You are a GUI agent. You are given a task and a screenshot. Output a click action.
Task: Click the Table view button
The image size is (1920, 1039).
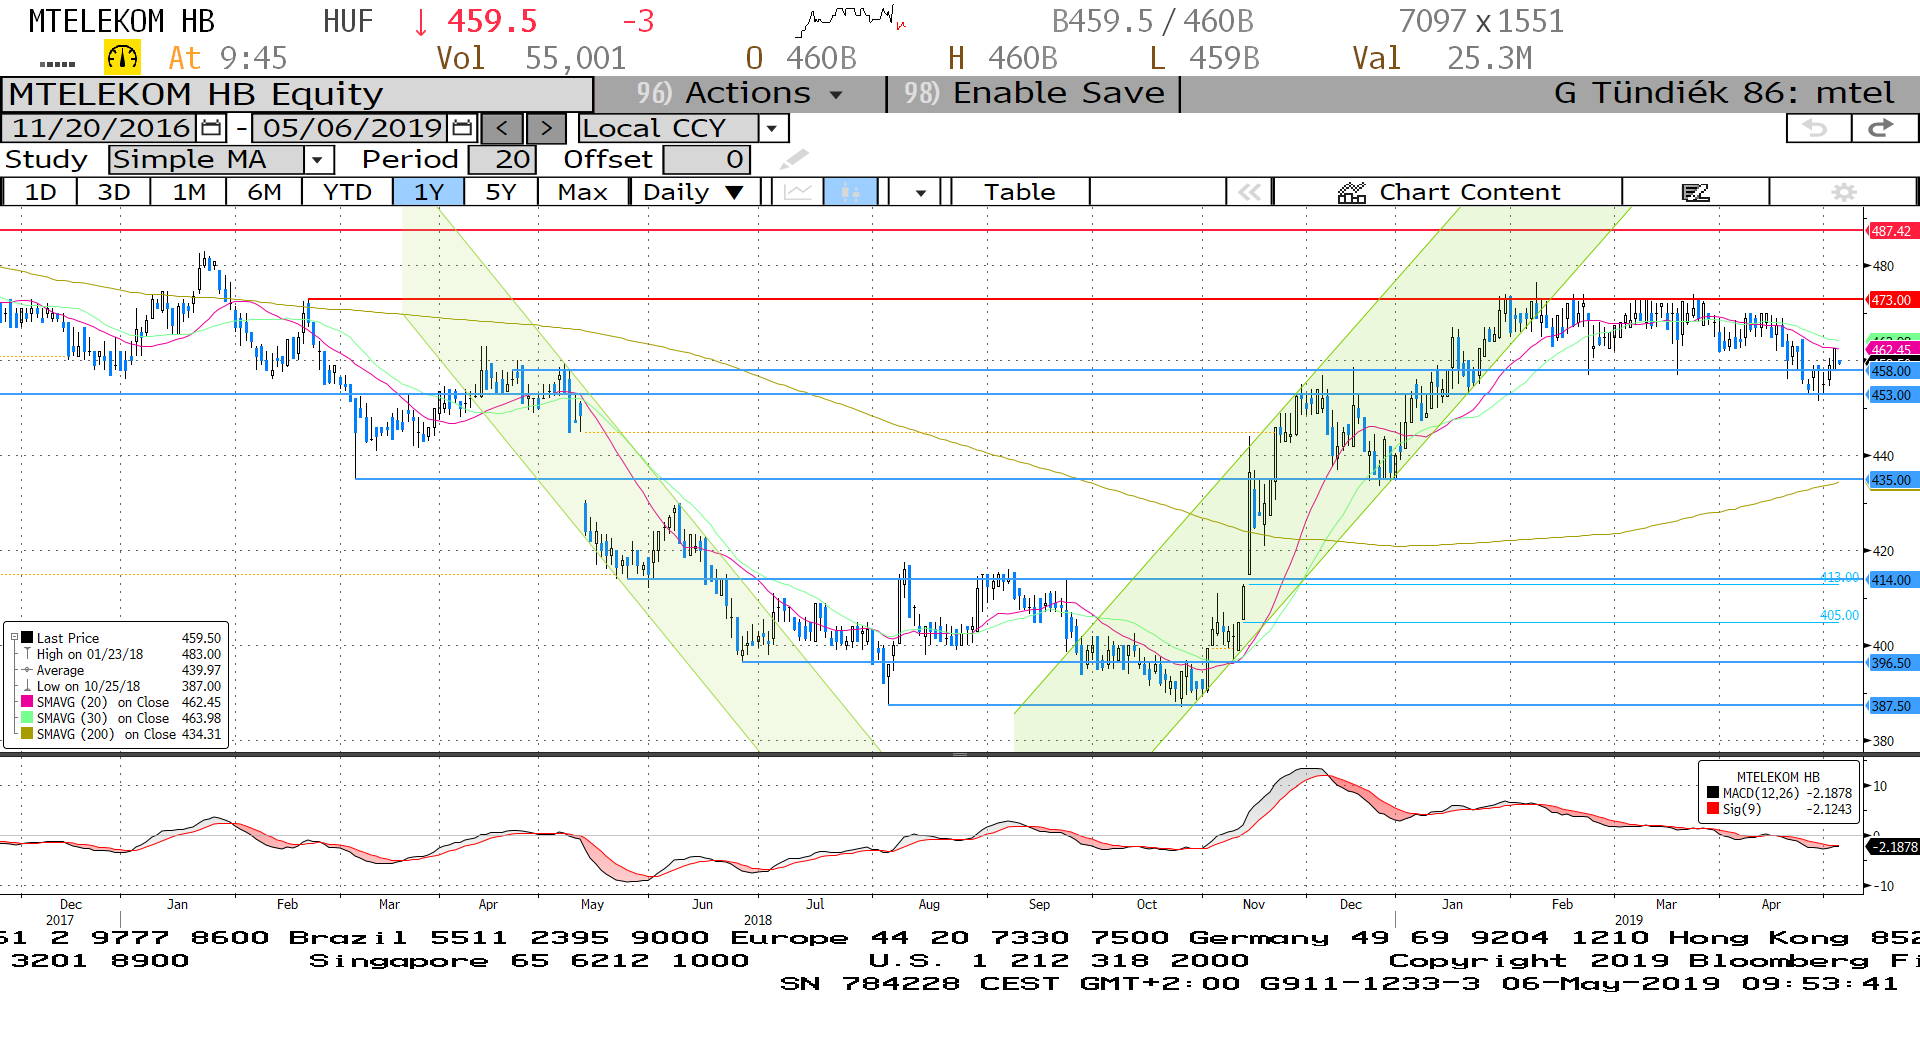(1019, 192)
